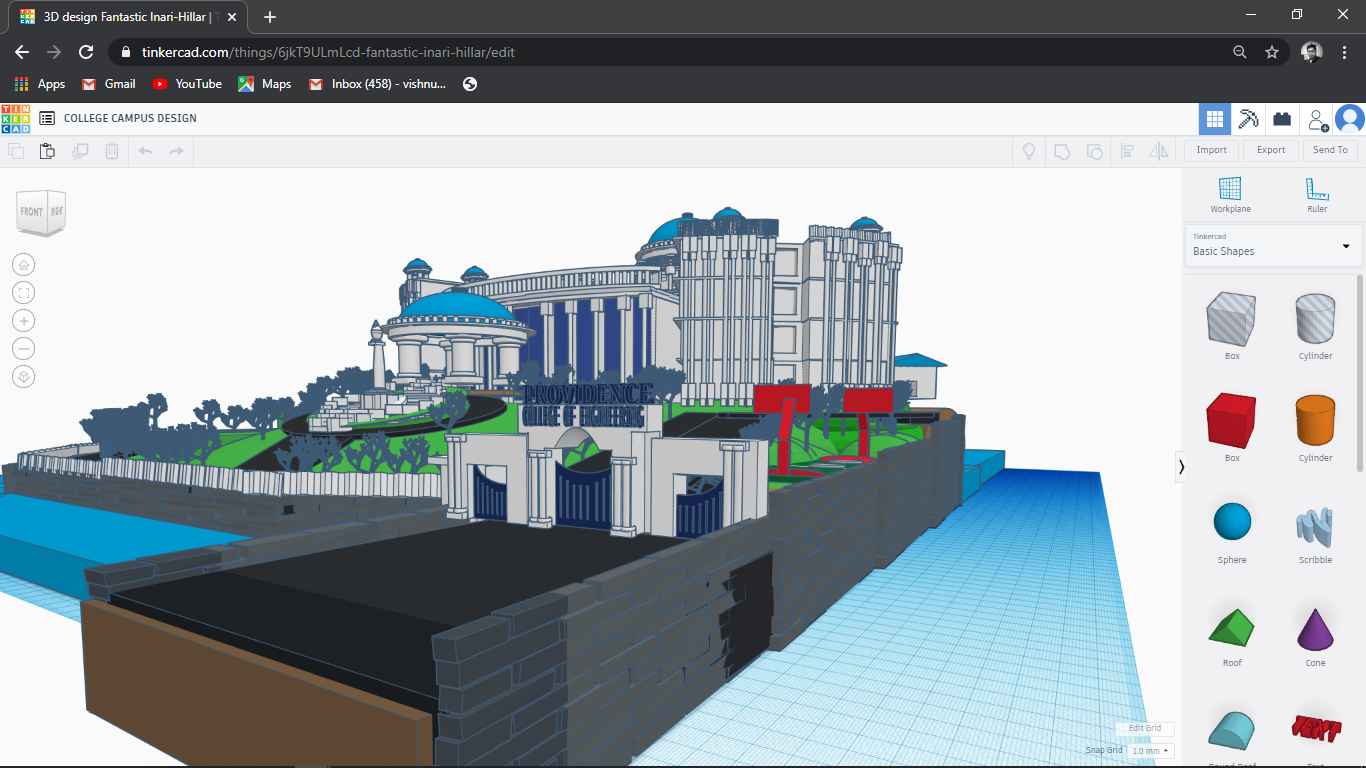Click the COLLEGE CAMPUS DESIGN title

130,118
